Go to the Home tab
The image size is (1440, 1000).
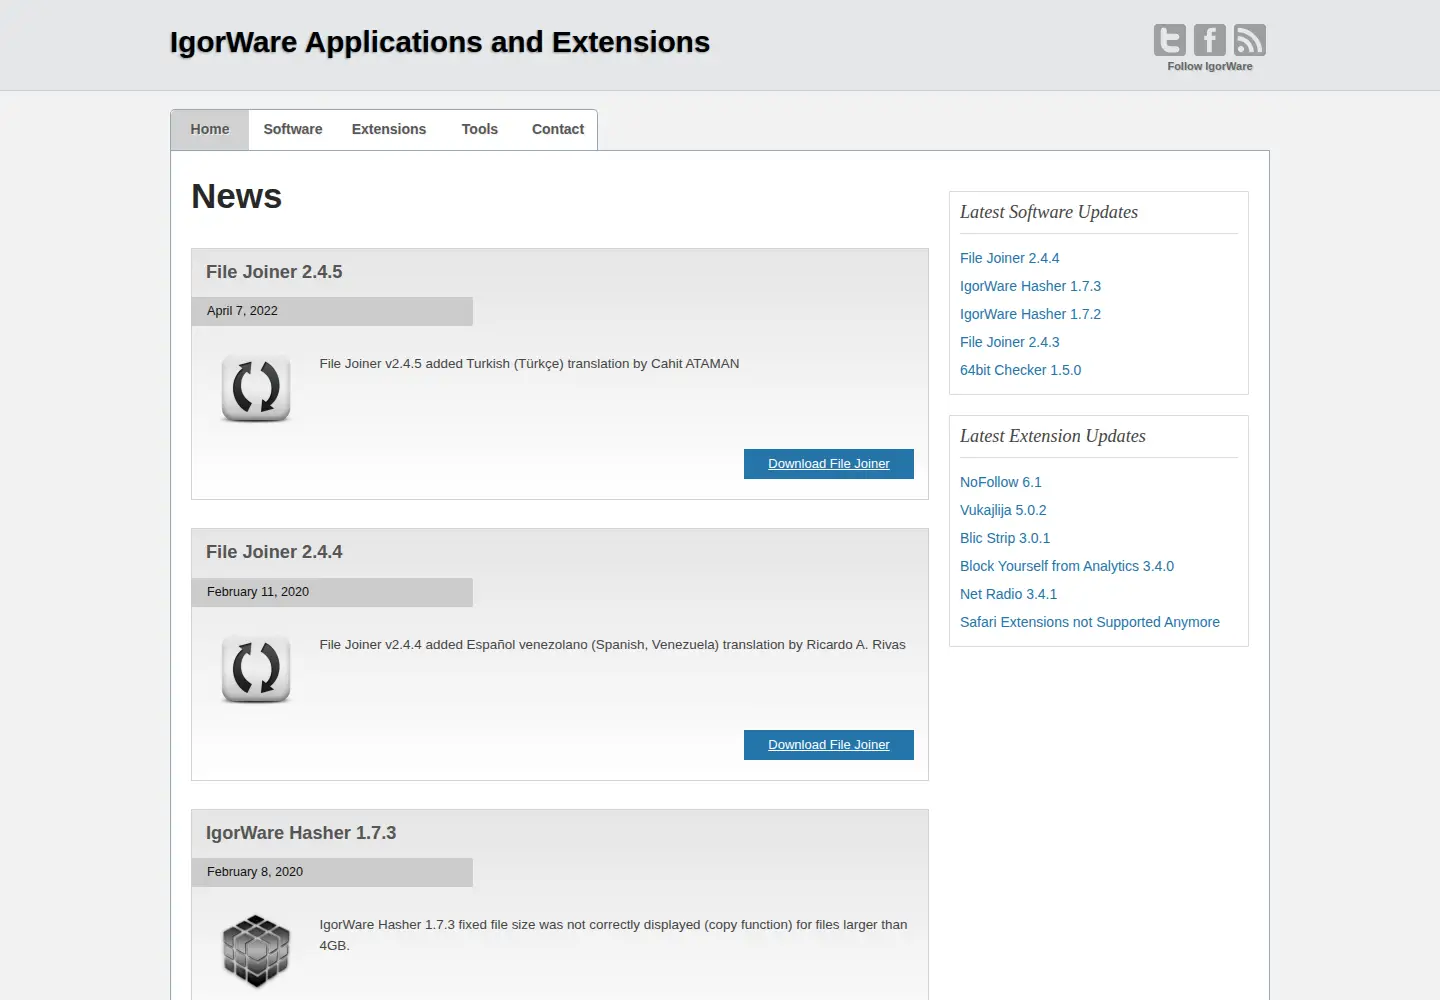click(210, 130)
